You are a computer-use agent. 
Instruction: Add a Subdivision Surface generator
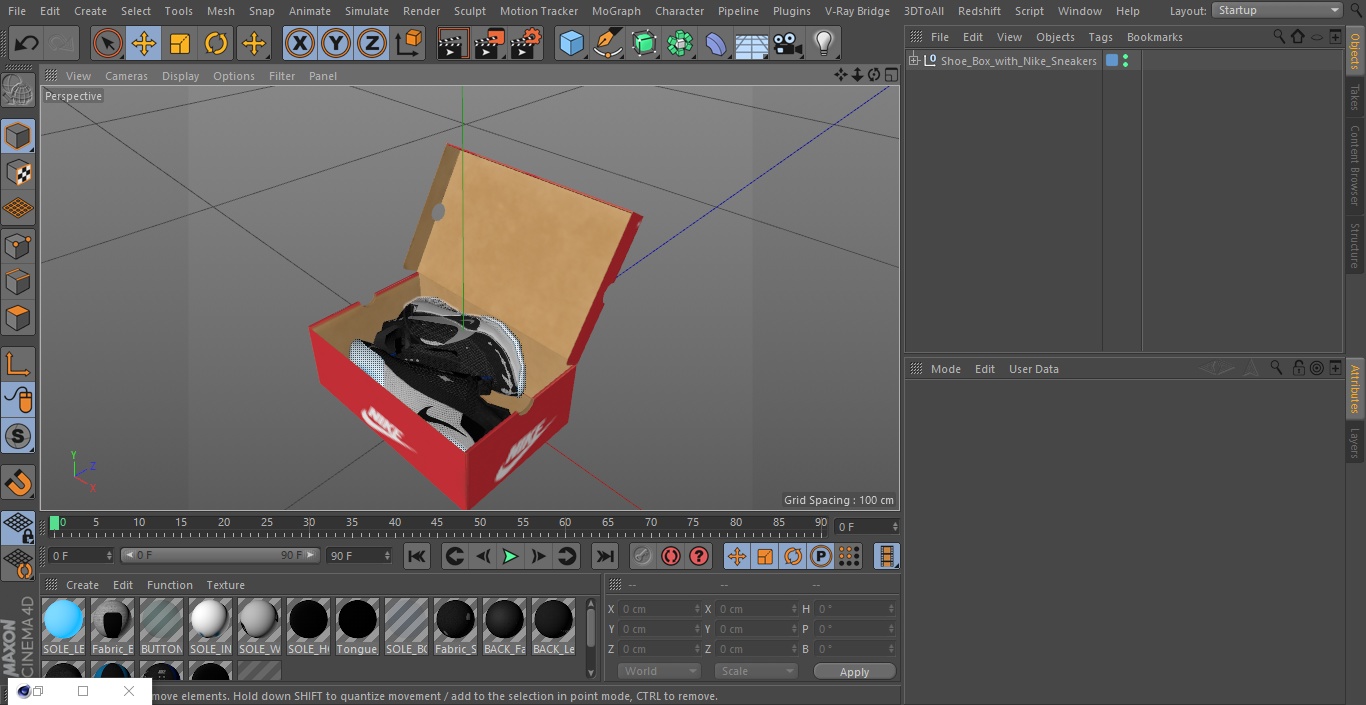644,43
